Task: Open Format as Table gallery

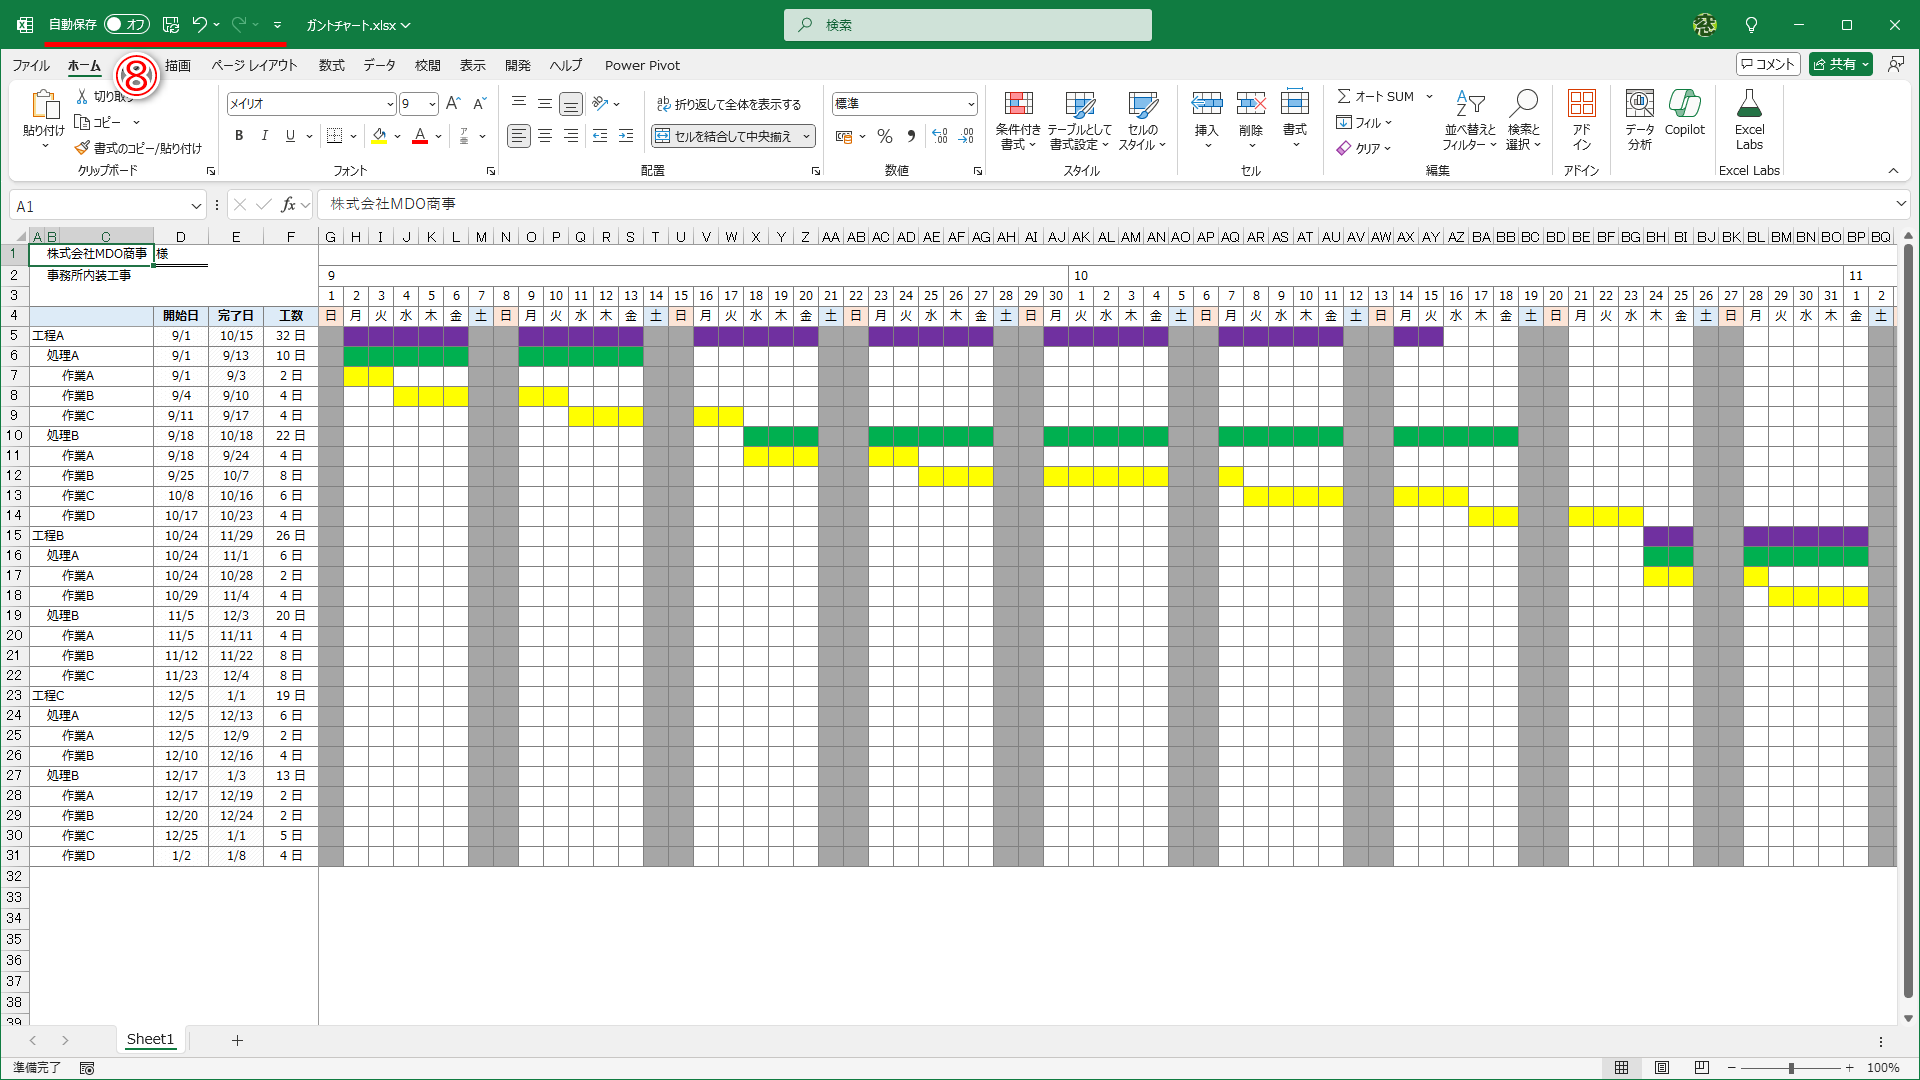Action: 1079,105
